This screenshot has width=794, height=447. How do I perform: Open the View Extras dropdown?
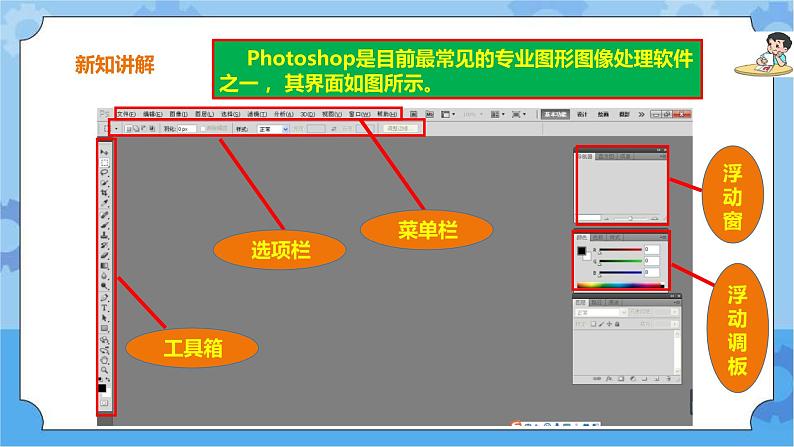click(x=448, y=114)
